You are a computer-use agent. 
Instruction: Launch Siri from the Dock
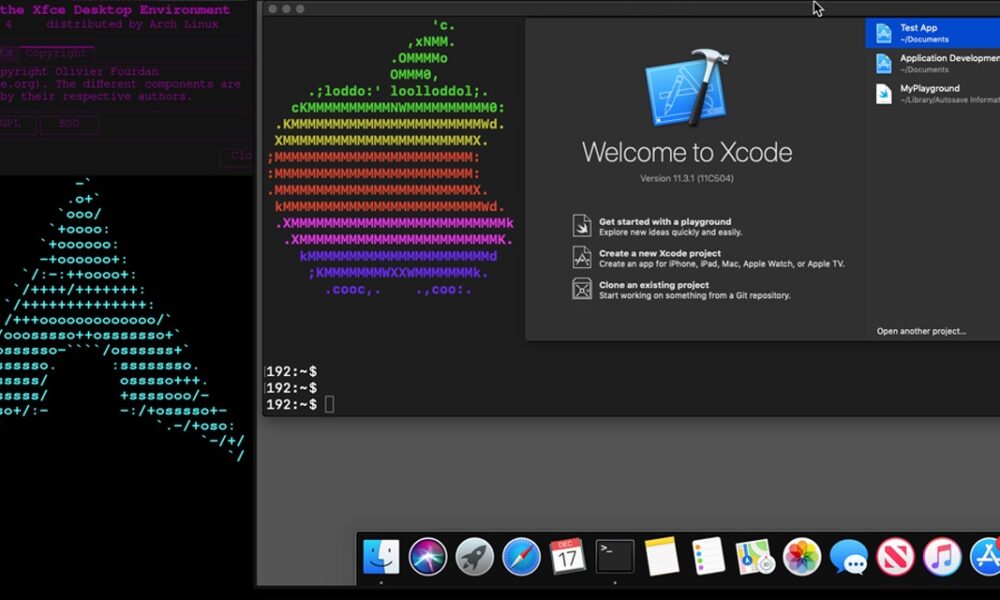click(x=427, y=557)
